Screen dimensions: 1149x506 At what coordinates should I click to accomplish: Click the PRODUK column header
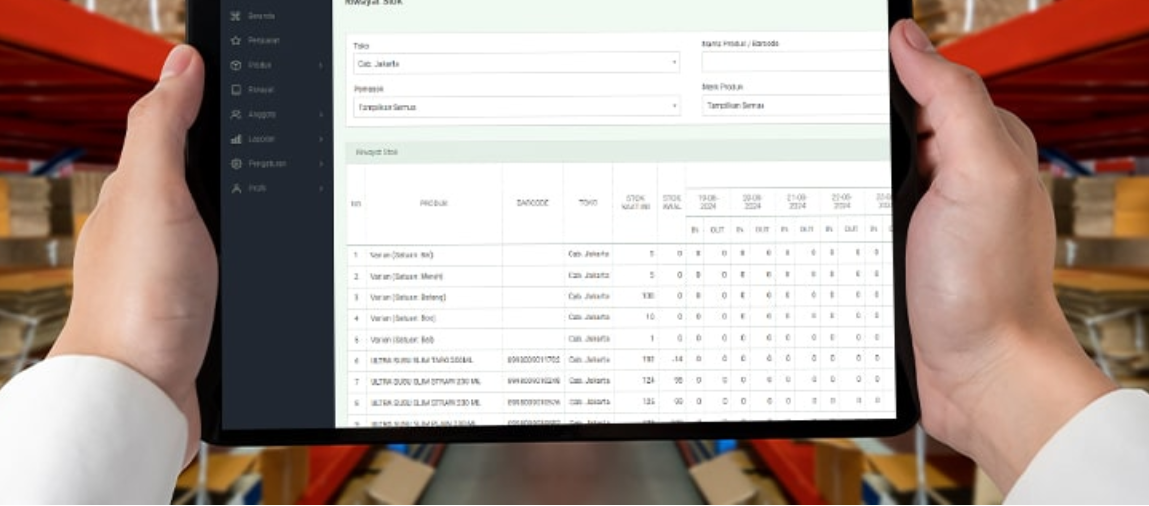point(433,203)
